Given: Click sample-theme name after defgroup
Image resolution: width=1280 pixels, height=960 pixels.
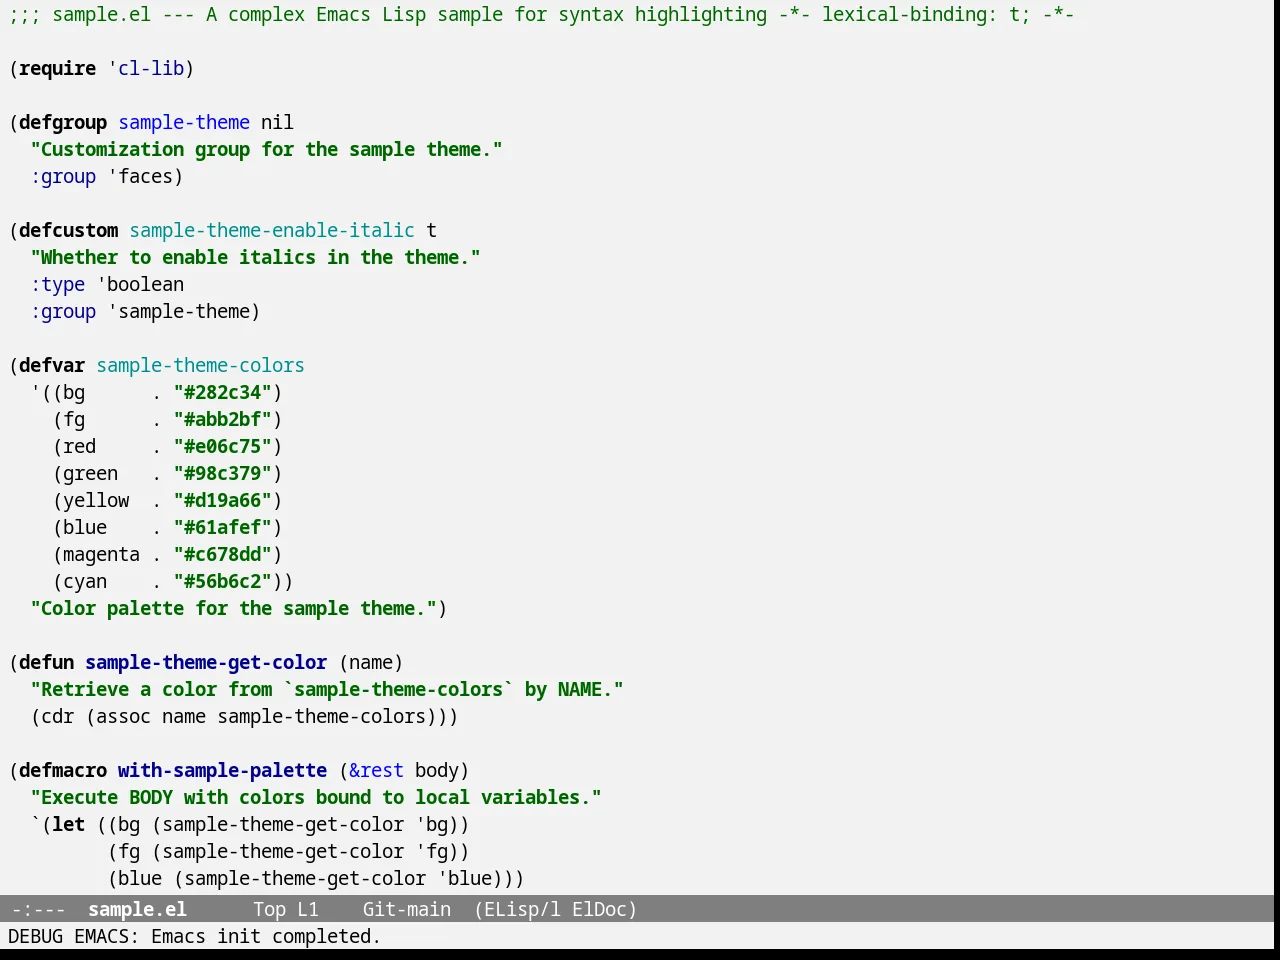Looking at the screenshot, I should pos(184,122).
